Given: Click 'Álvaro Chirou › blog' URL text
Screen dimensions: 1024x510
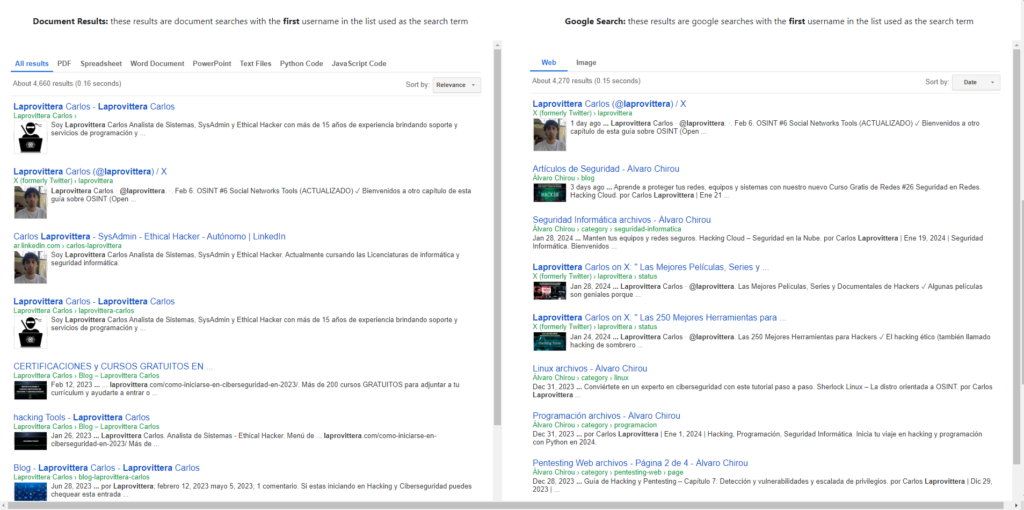Looking at the screenshot, I should coord(563,178).
